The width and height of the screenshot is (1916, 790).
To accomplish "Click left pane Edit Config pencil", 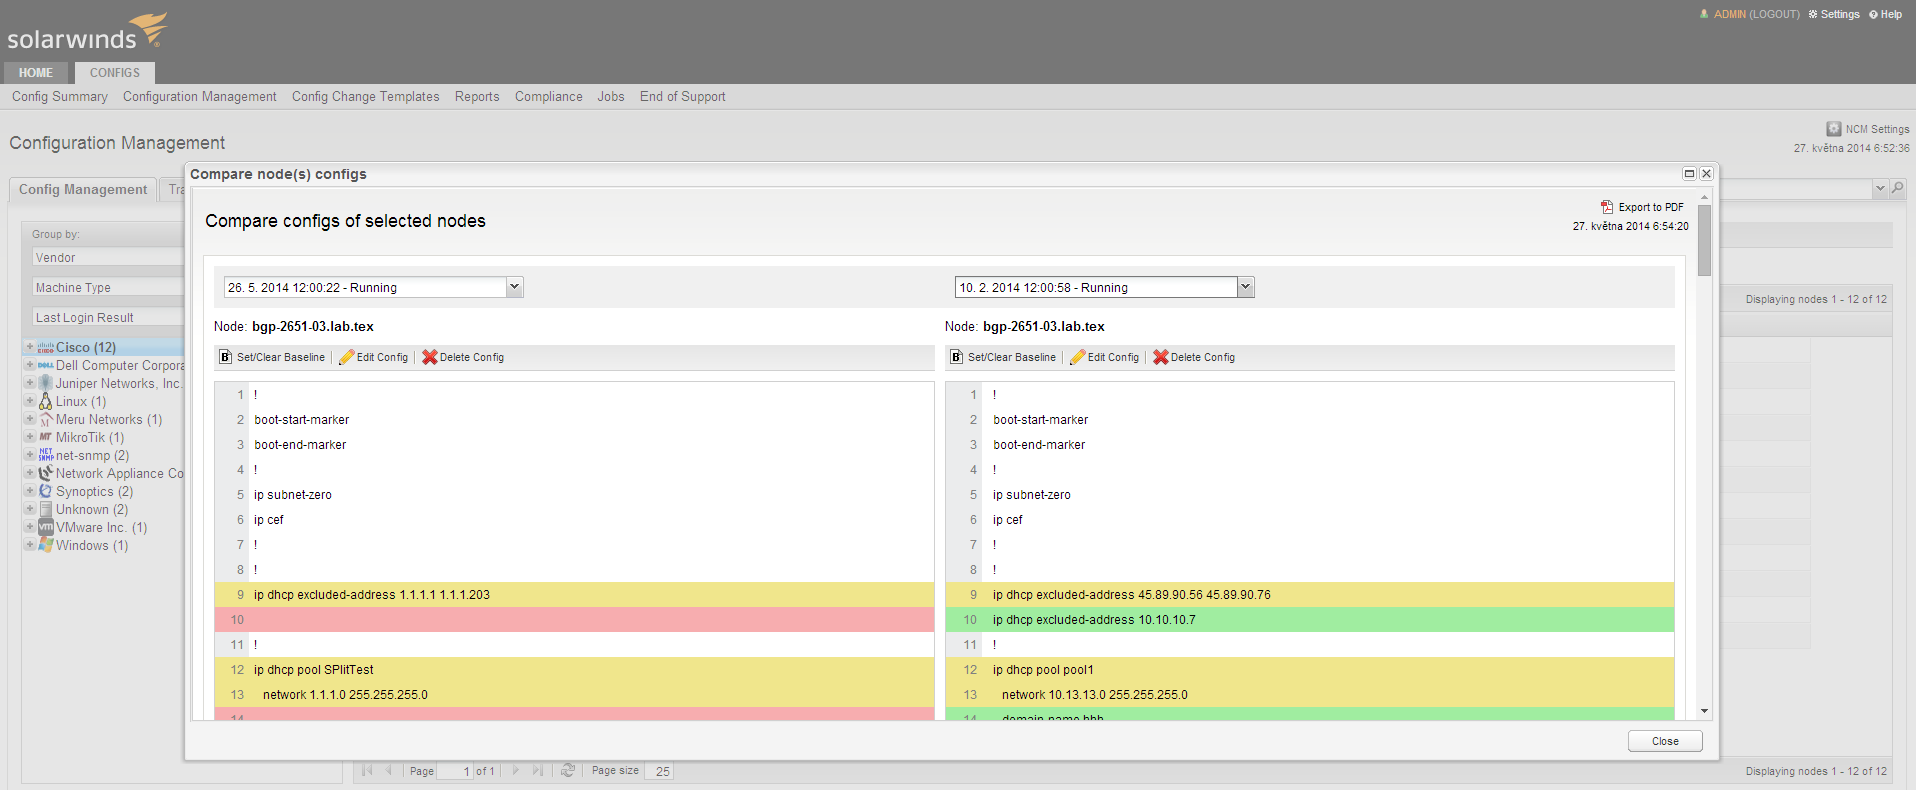I will point(347,357).
